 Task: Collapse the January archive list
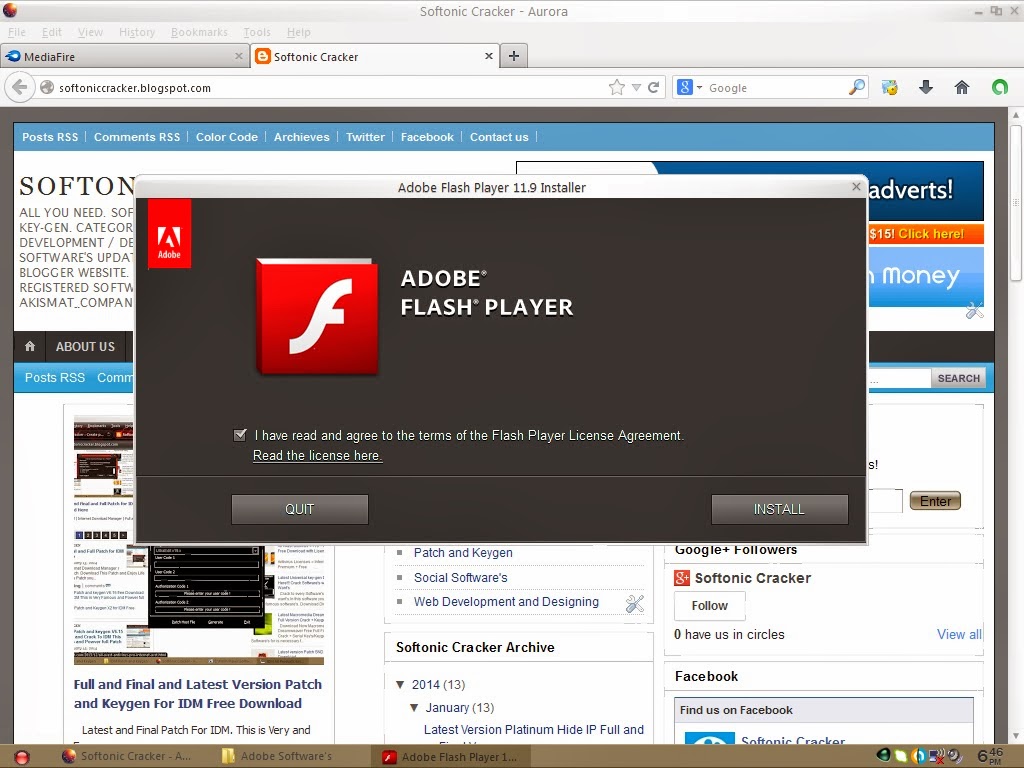pyautogui.click(x=414, y=707)
